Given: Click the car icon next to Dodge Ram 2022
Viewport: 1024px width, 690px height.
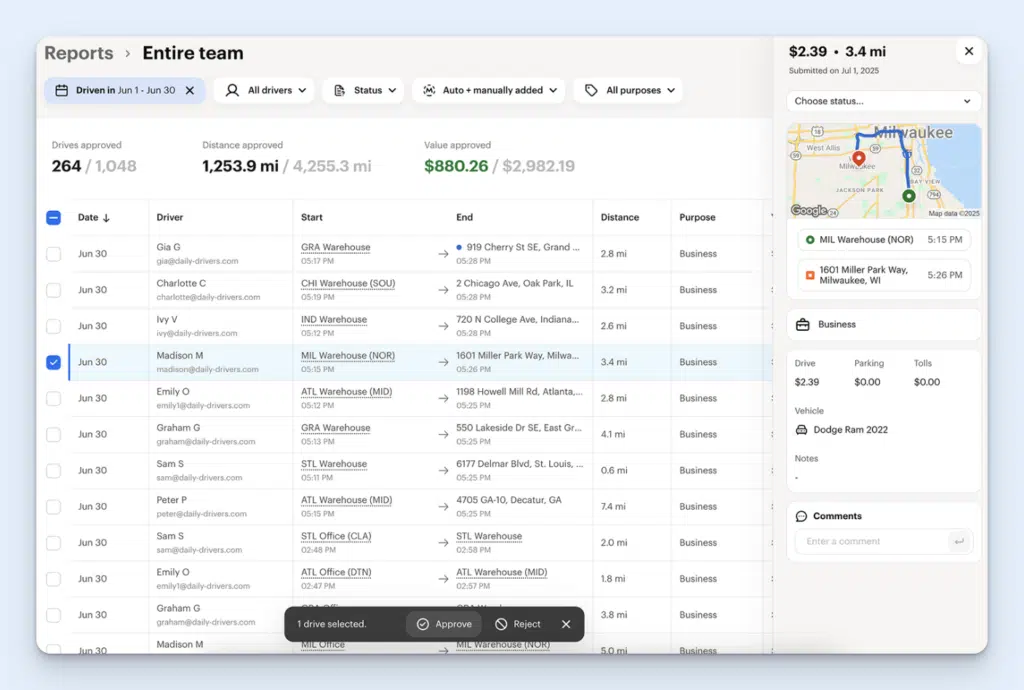Looking at the screenshot, I should 801,429.
